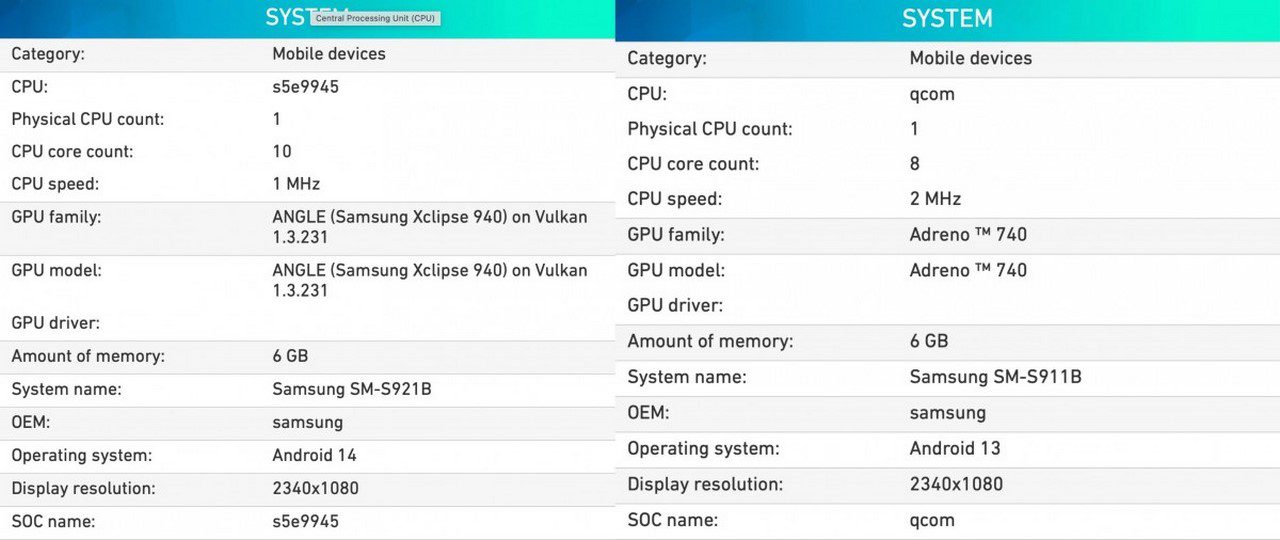Select the 2 MHz CPU speed value
This screenshot has height=540, width=1280.
(935, 199)
